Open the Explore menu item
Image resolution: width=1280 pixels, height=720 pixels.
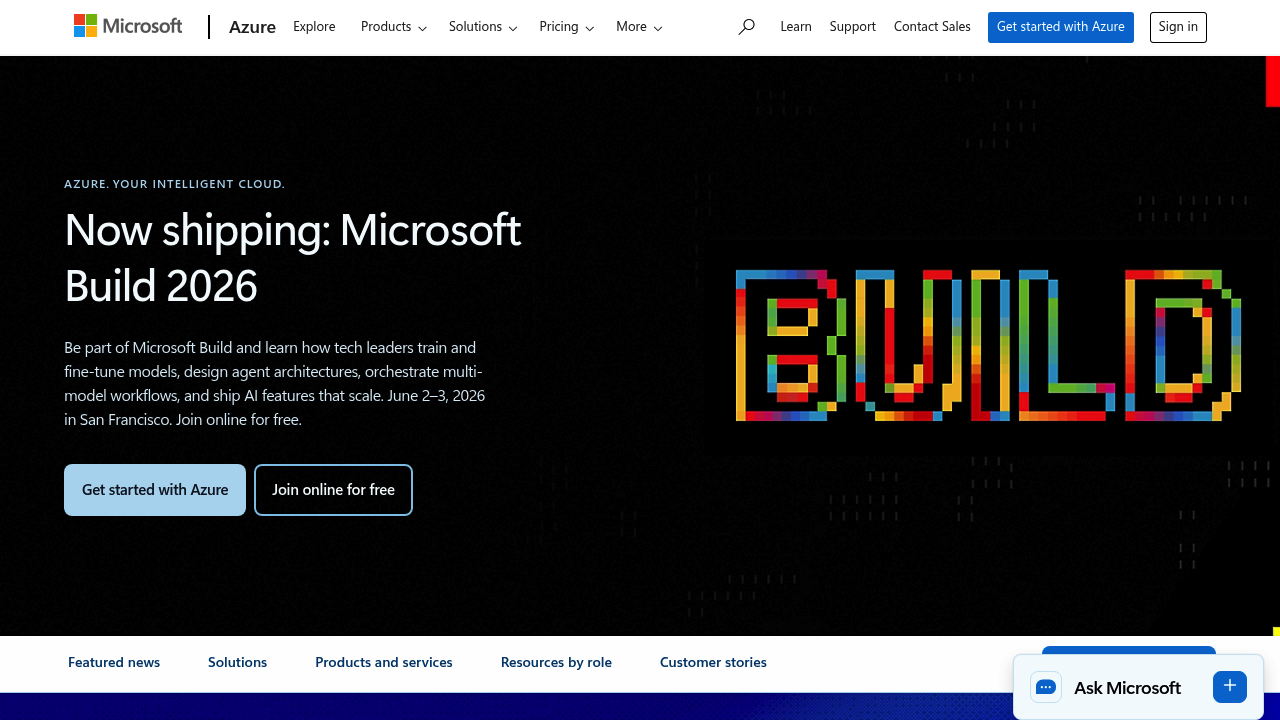point(314,27)
